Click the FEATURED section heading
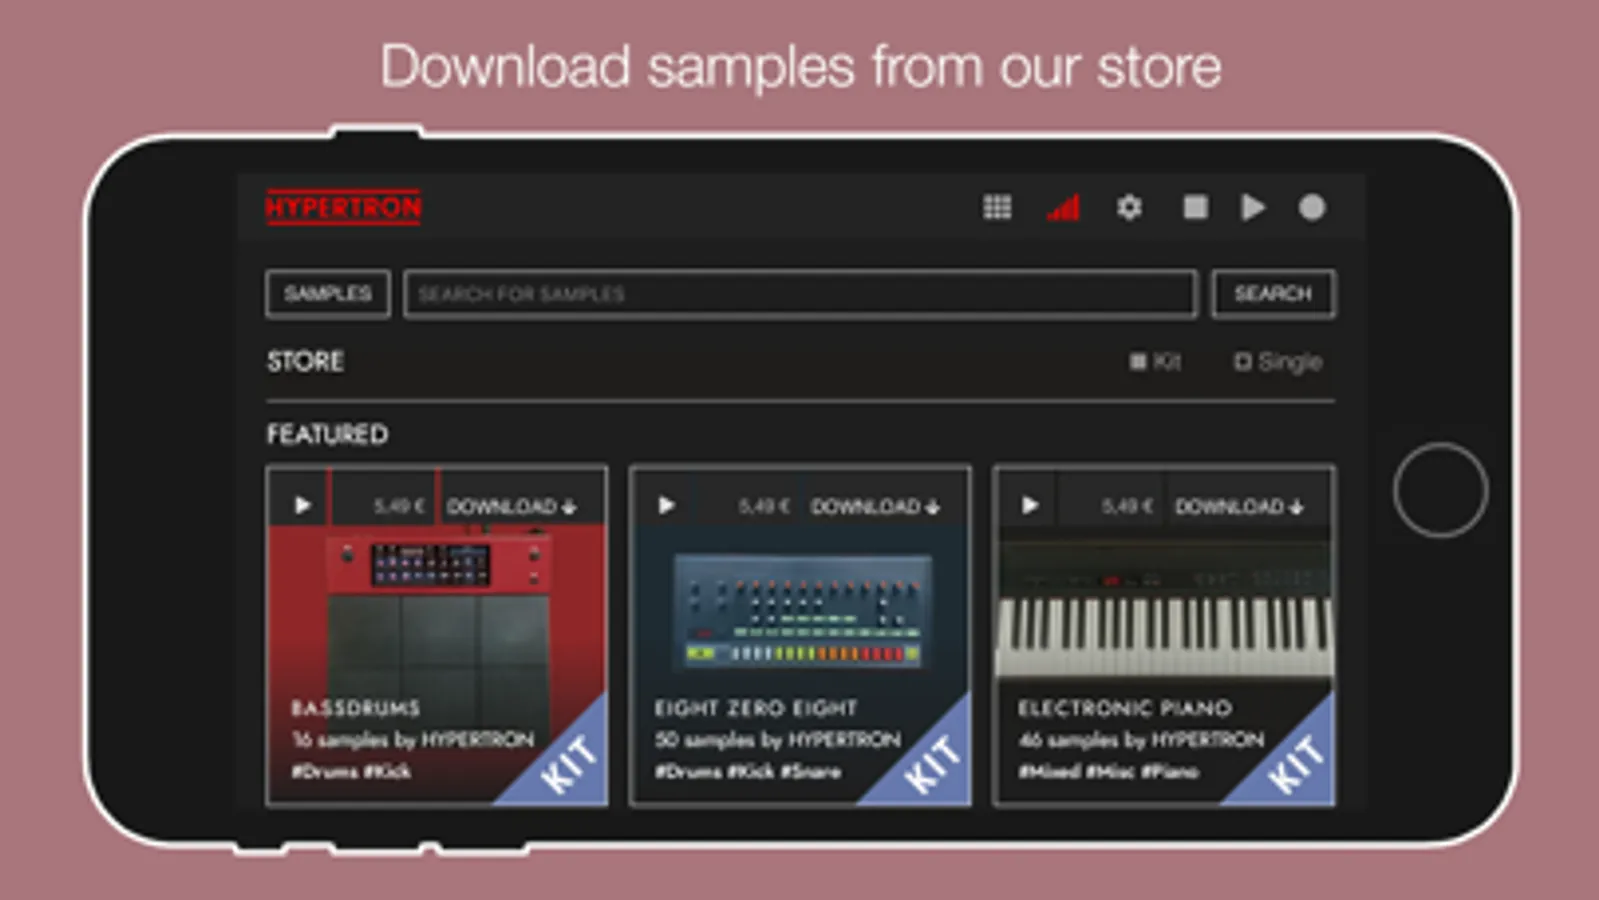This screenshot has width=1599, height=900. click(327, 434)
